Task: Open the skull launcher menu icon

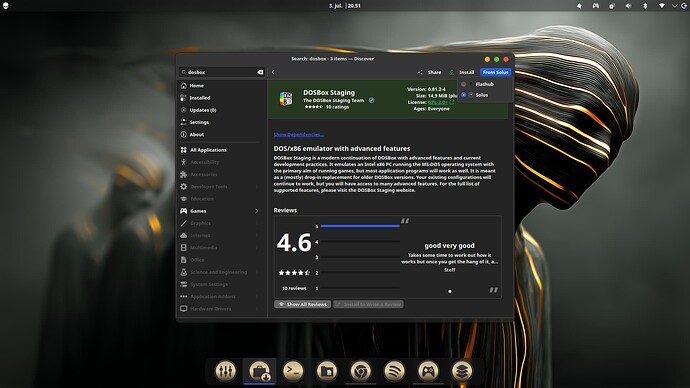Action: (6, 6)
